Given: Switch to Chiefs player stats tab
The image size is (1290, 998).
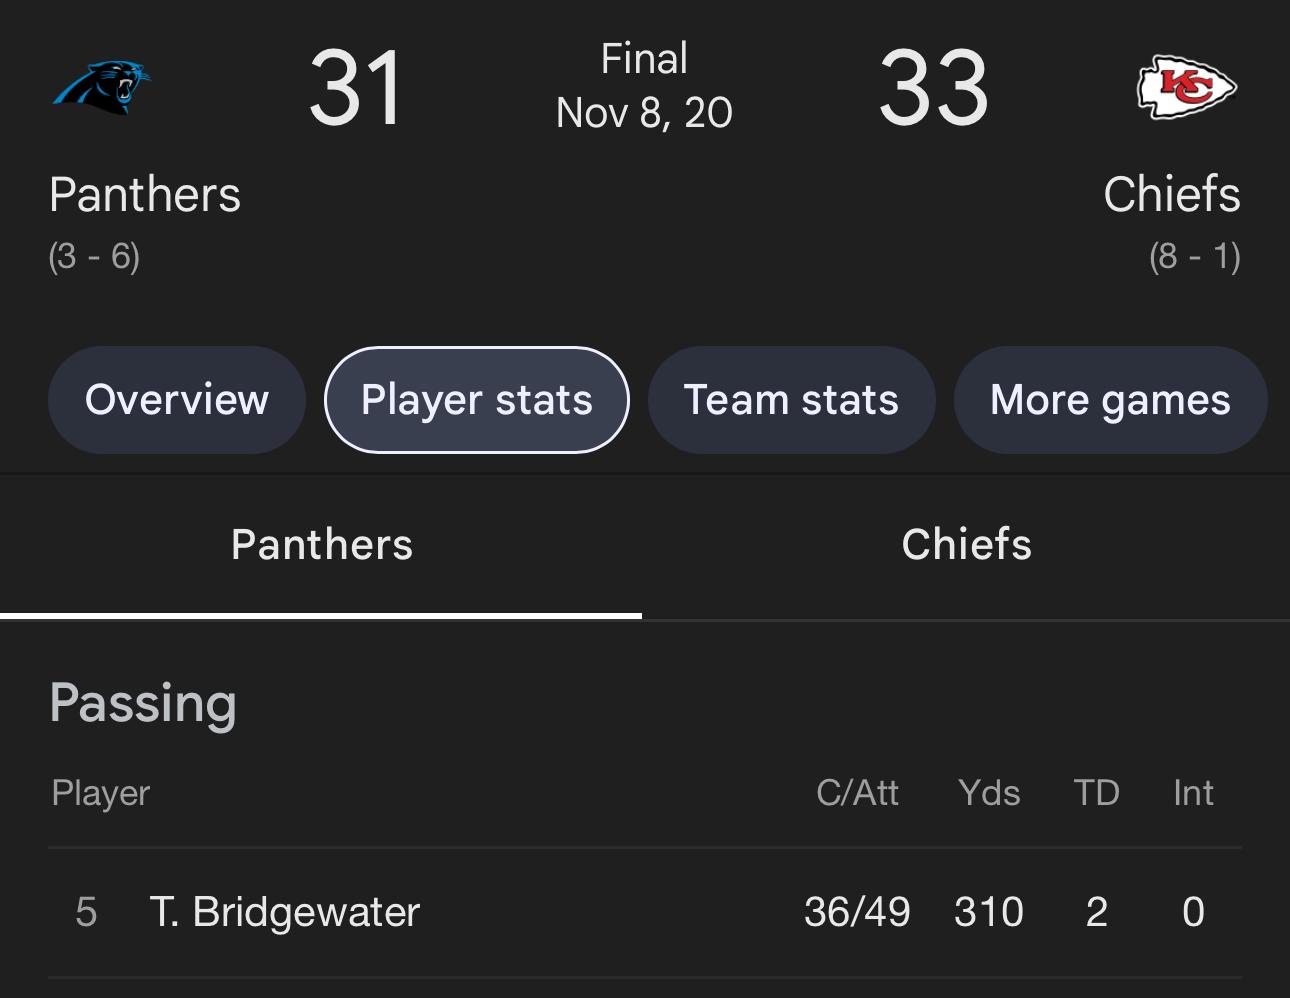Looking at the screenshot, I should click(x=966, y=545).
